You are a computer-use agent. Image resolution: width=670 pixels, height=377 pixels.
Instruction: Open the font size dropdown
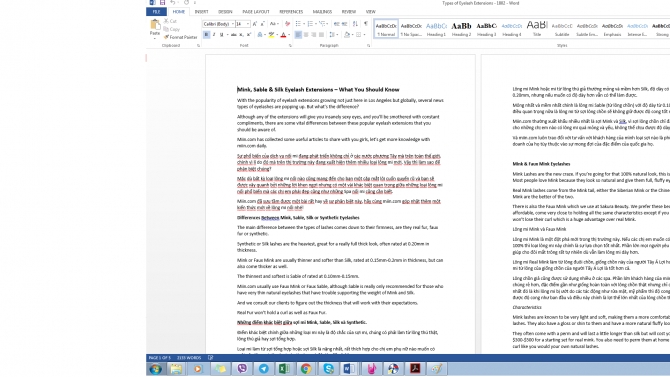coord(248,24)
